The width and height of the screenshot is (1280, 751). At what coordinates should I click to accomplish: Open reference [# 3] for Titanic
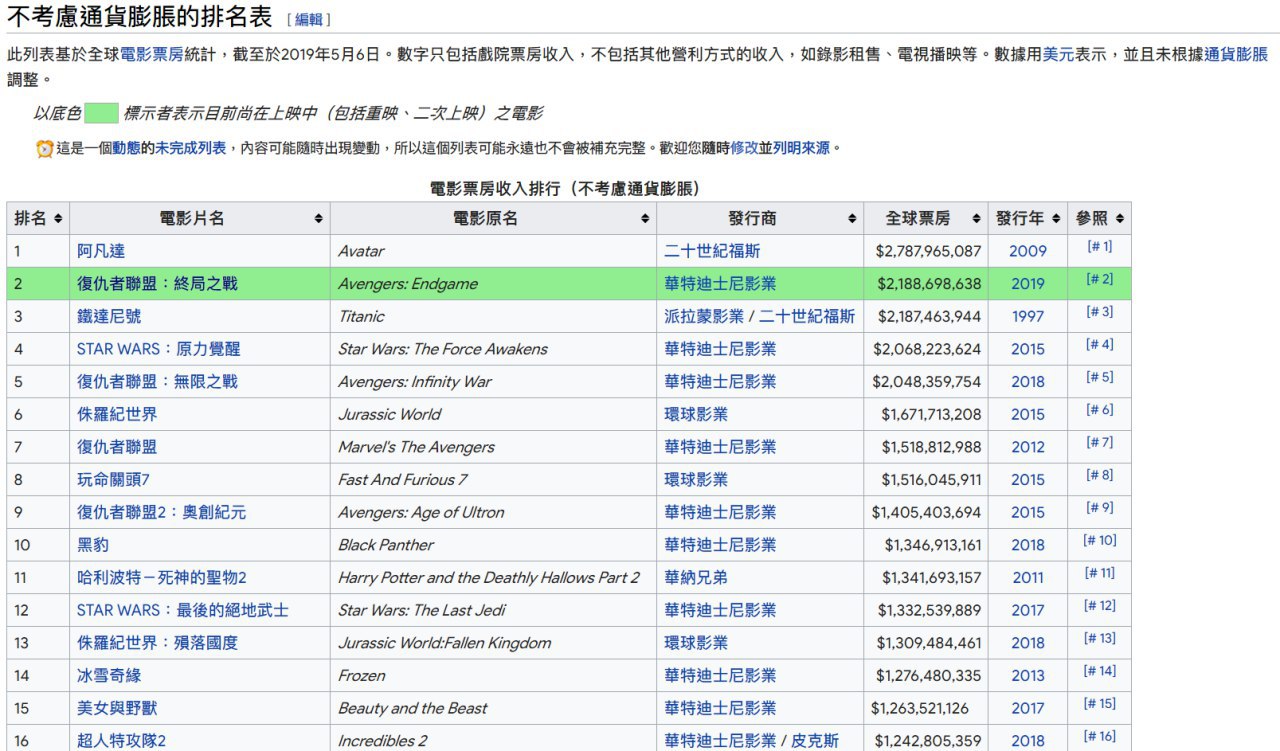pos(1099,312)
